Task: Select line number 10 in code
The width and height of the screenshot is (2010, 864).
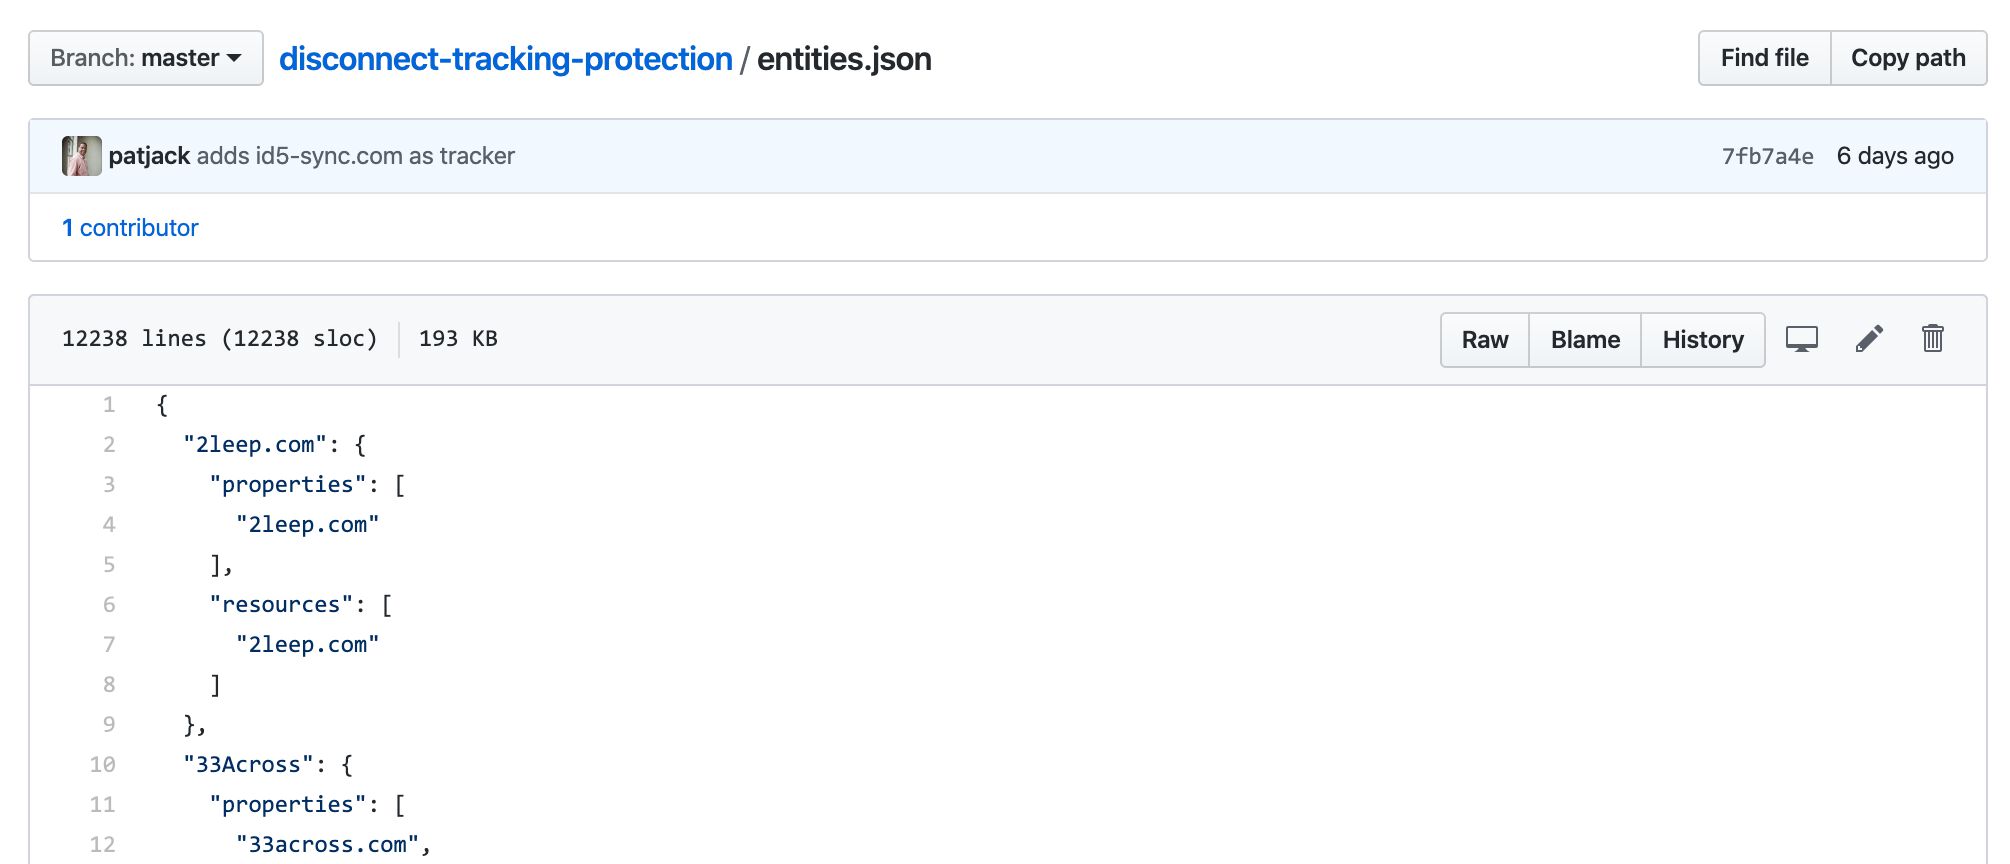Action: pyautogui.click(x=103, y=765)
